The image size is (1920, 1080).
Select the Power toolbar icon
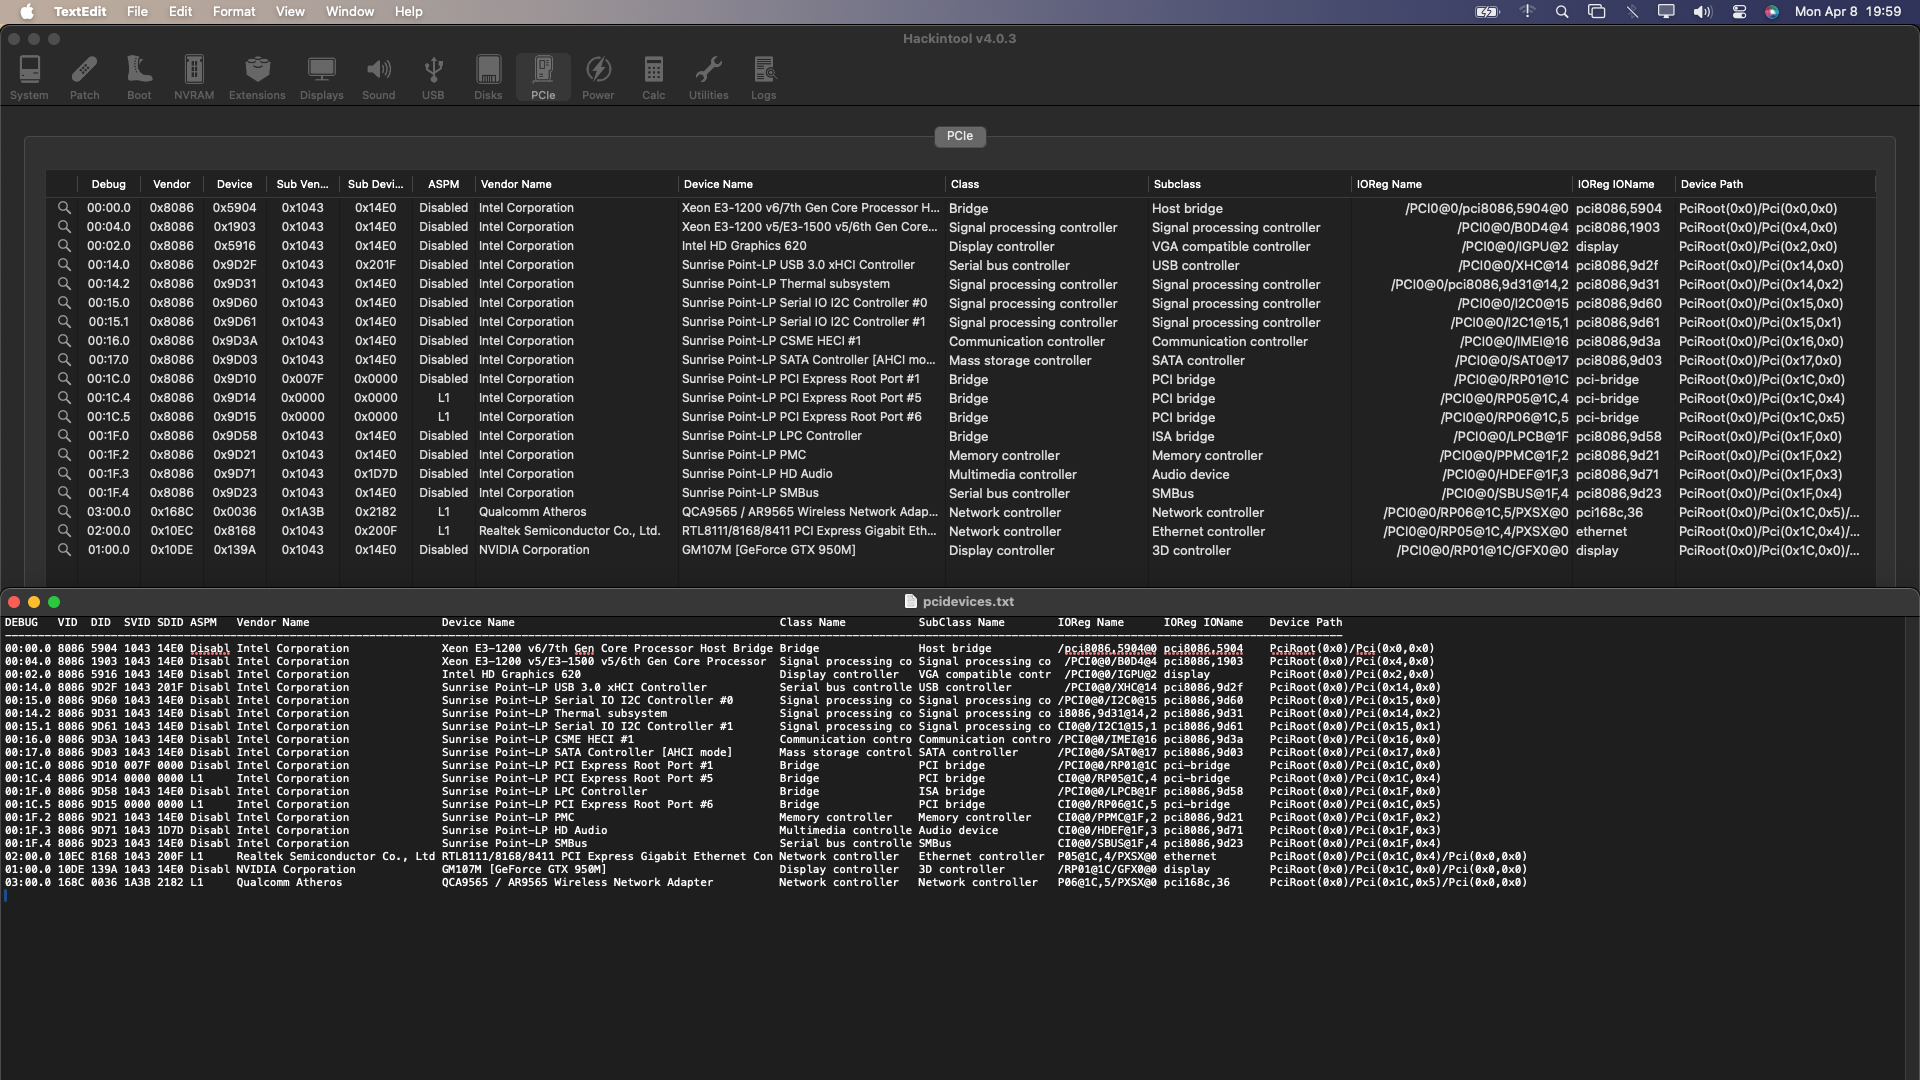coord(598,77)
